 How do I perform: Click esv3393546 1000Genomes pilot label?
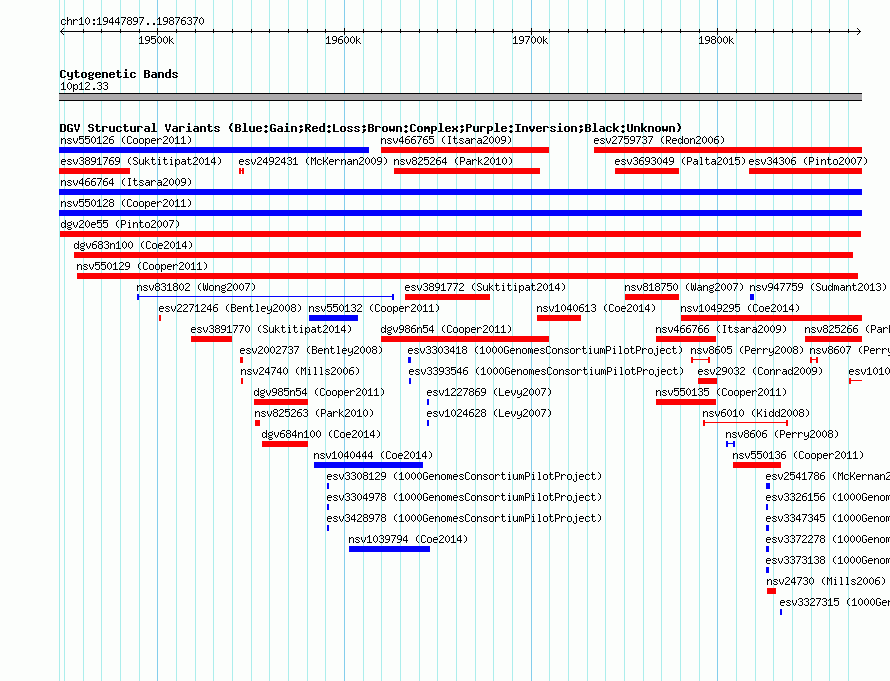click(x=547, y=371)
